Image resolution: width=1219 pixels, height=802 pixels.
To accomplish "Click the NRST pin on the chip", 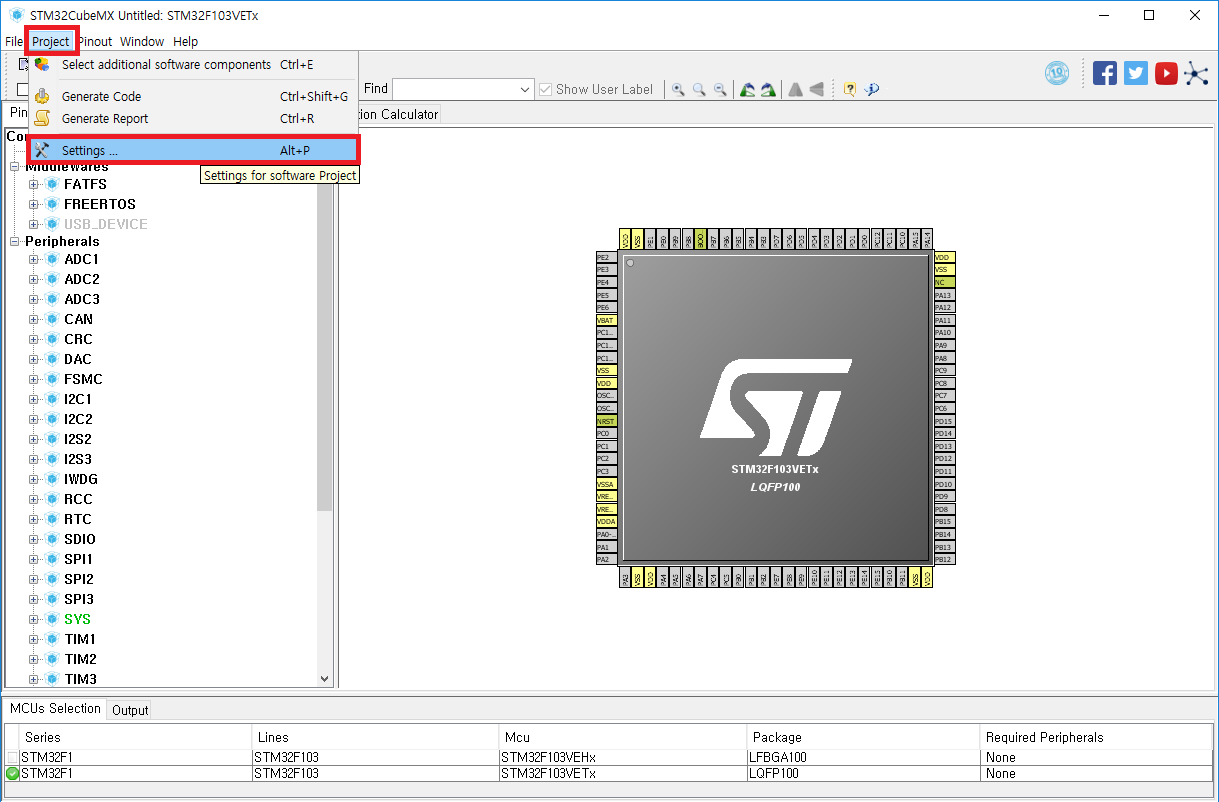I will [606, 421].
